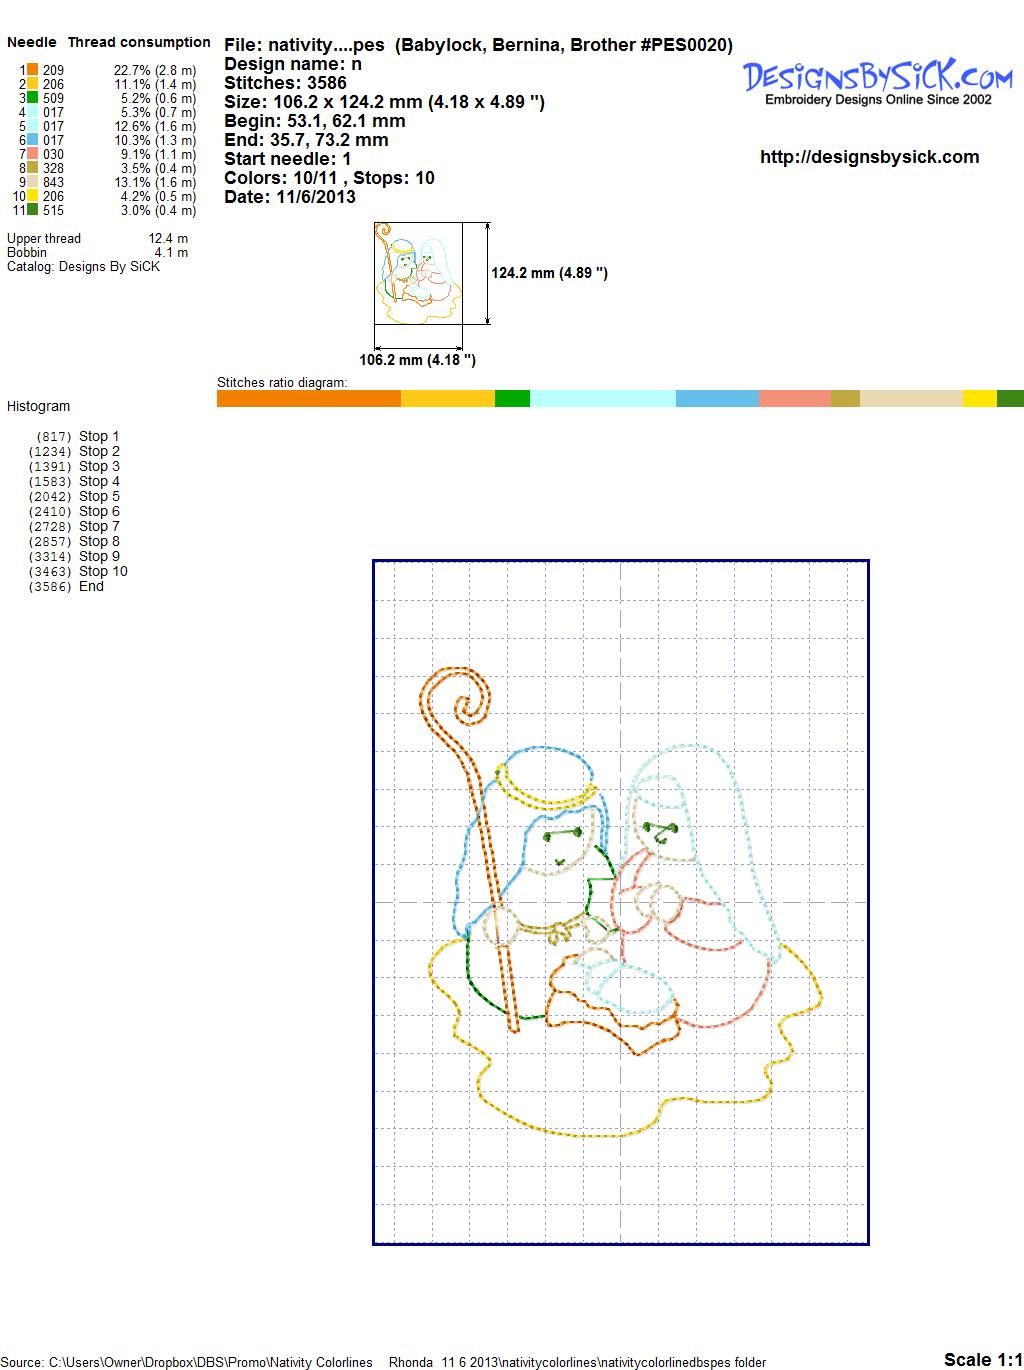Click blue segment in stitches ratio bar

point(717,398)
